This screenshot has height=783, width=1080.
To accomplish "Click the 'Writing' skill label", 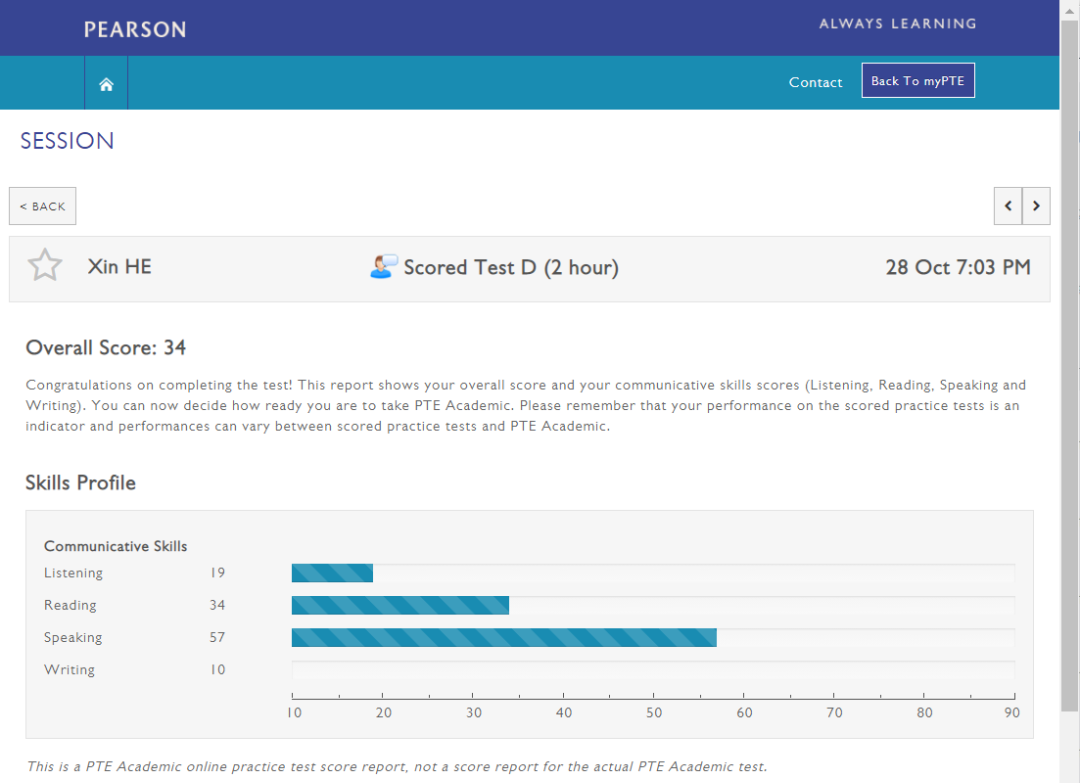I will coord(70,670).
